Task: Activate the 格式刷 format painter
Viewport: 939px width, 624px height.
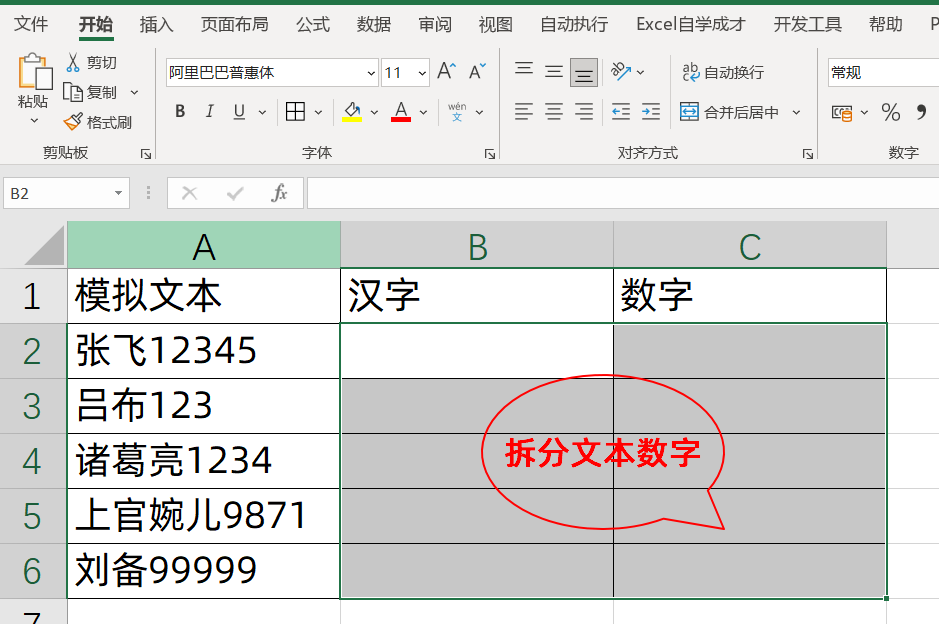Action: (98, 122)
